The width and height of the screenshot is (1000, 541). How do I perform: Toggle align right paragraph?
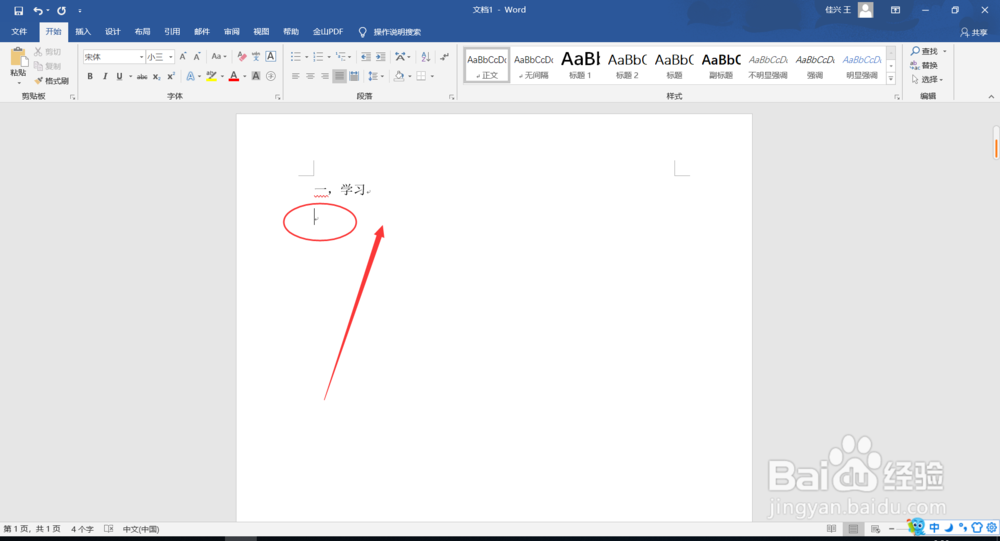[325, 77]
